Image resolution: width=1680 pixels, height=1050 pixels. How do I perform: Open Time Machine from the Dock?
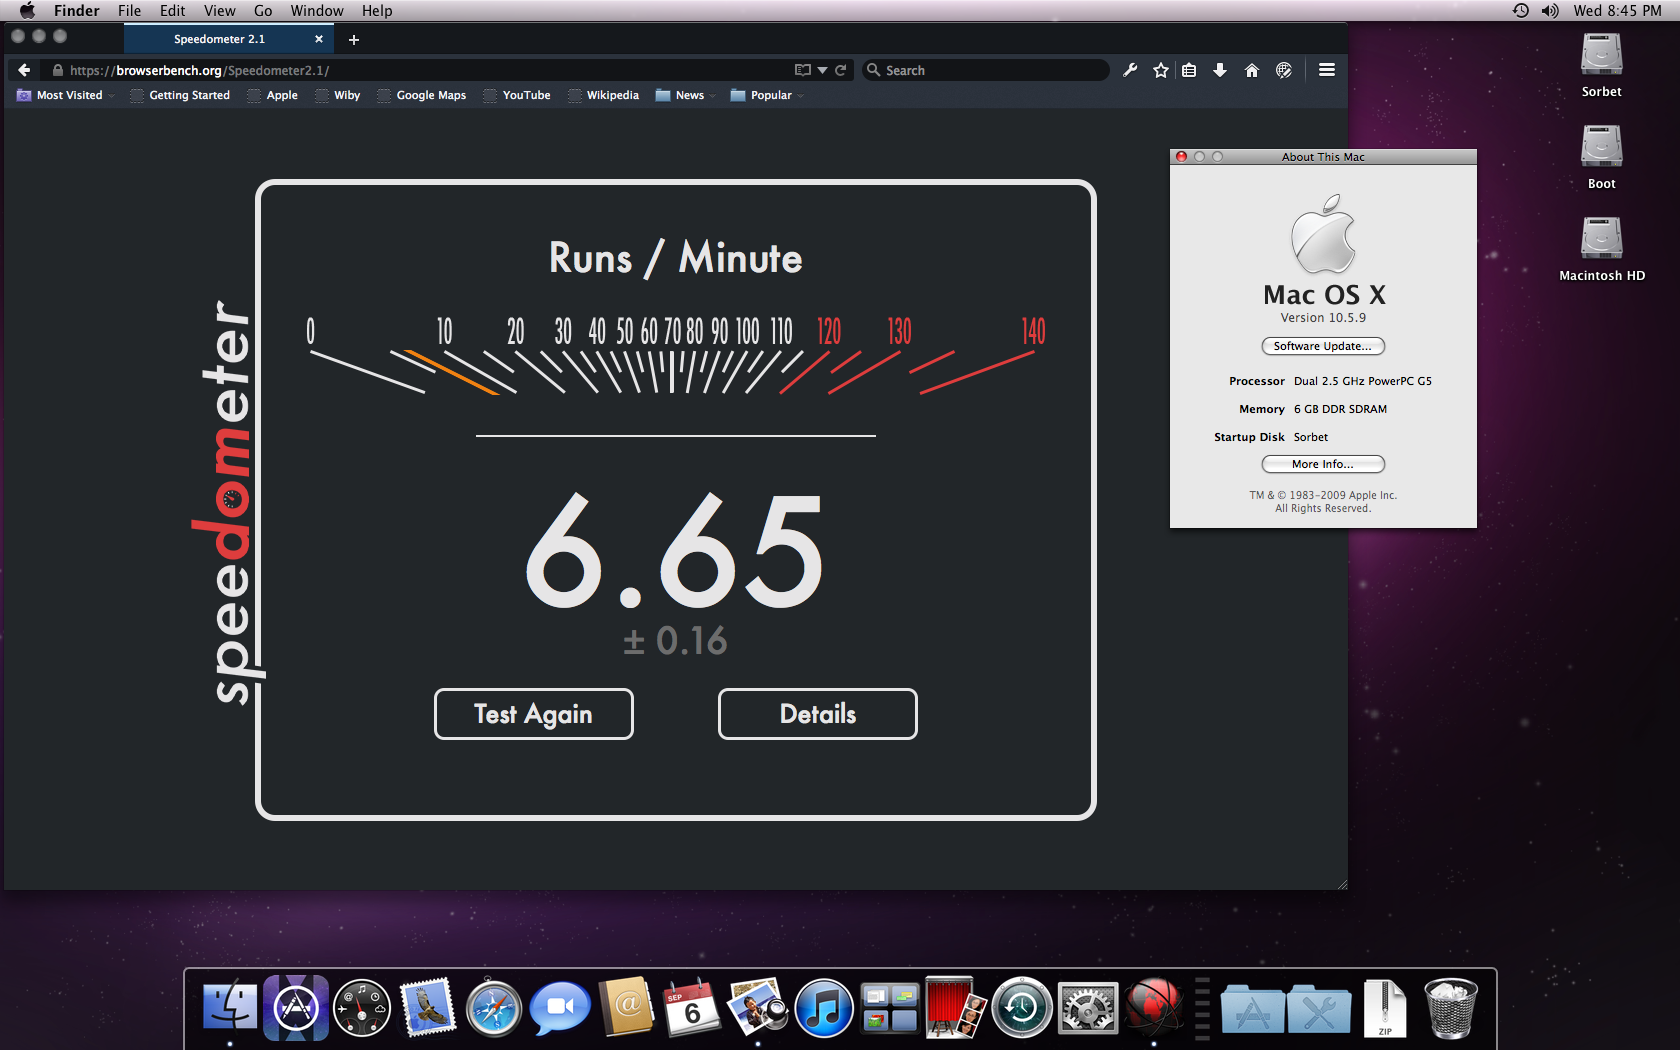[1021, 1007]
